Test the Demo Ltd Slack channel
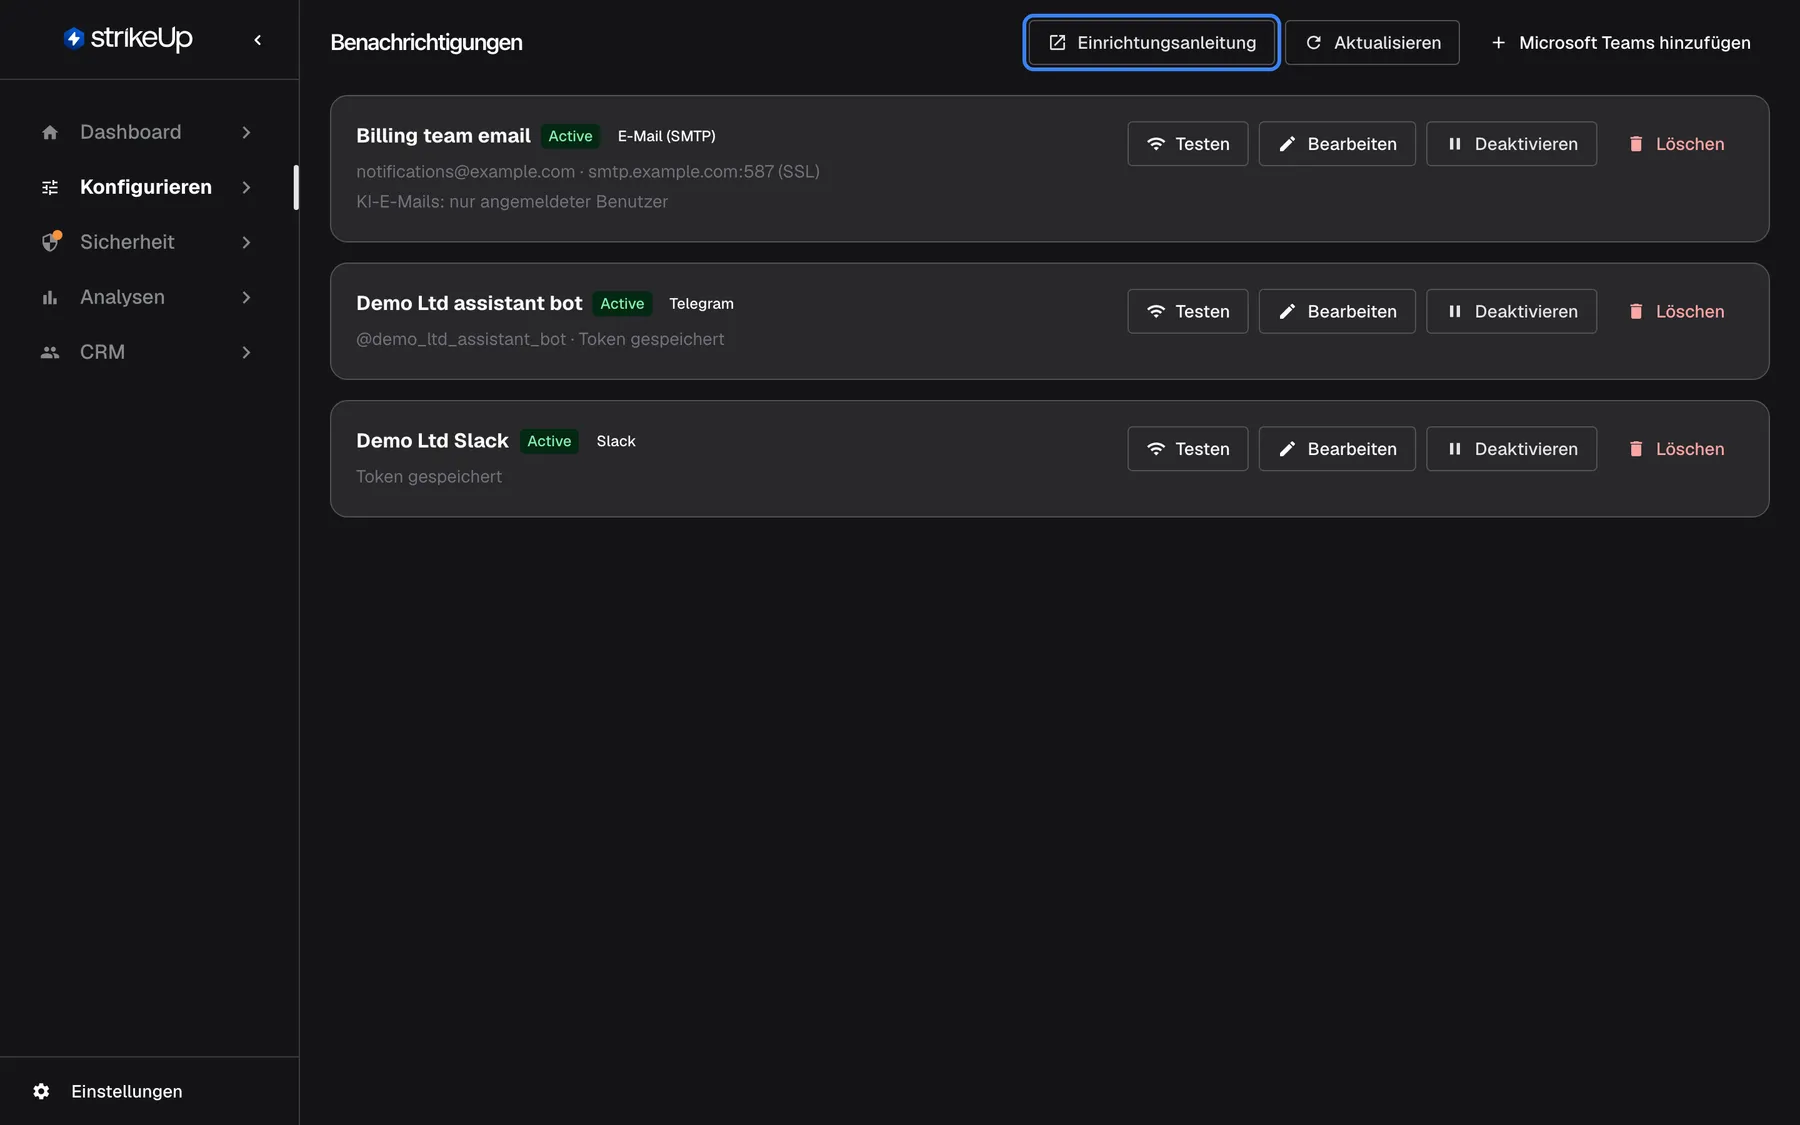Viewport: 1800px width, 1125px height. pyautogui.click(x=1188, y=449)
